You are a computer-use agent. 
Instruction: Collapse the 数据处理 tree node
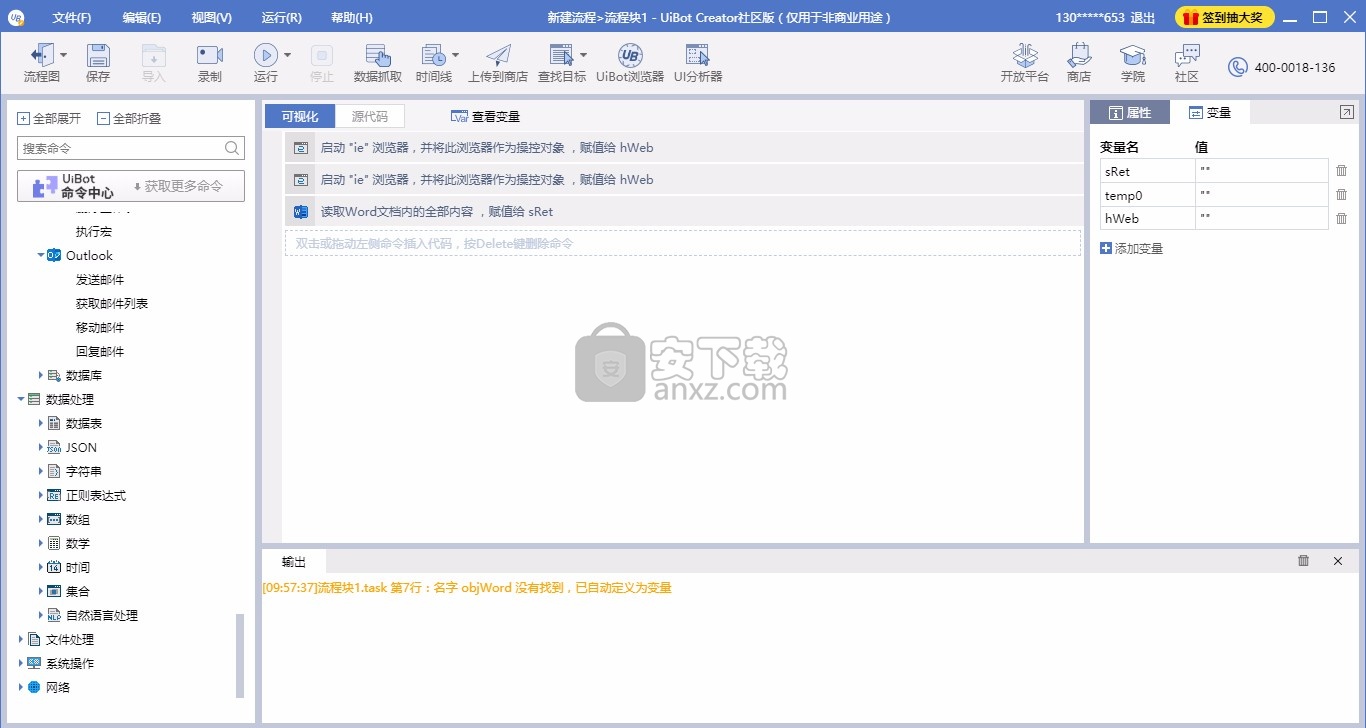[21, 399]
